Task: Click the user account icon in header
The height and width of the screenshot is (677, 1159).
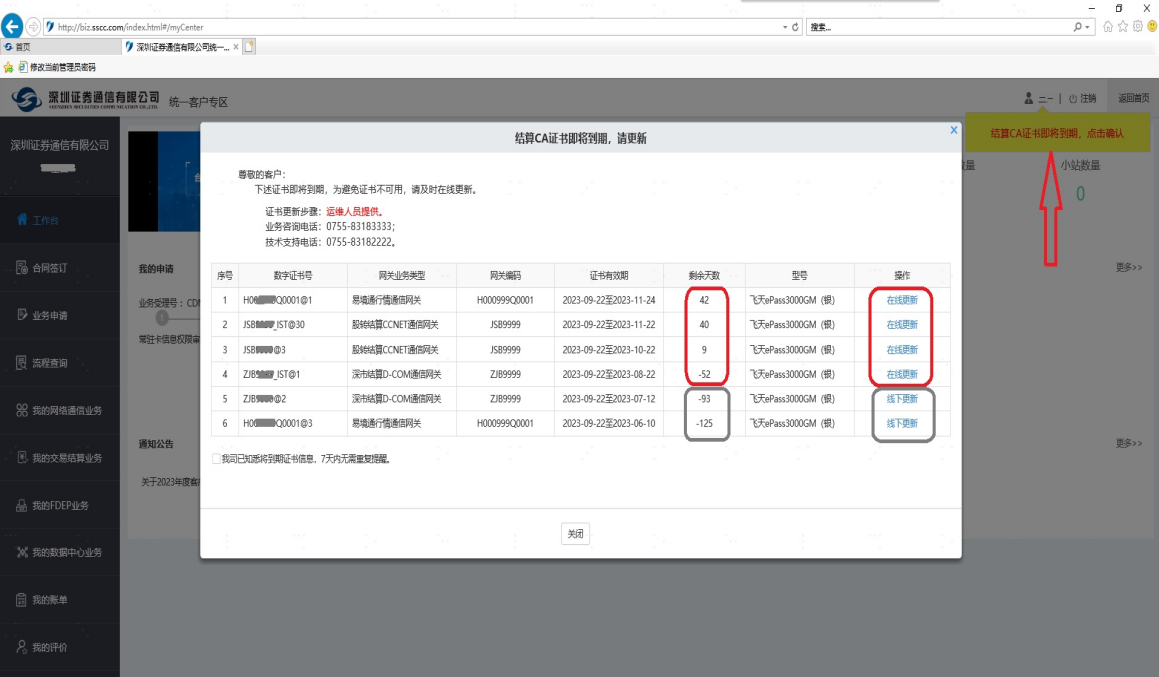Action: tap(1028, 98)
